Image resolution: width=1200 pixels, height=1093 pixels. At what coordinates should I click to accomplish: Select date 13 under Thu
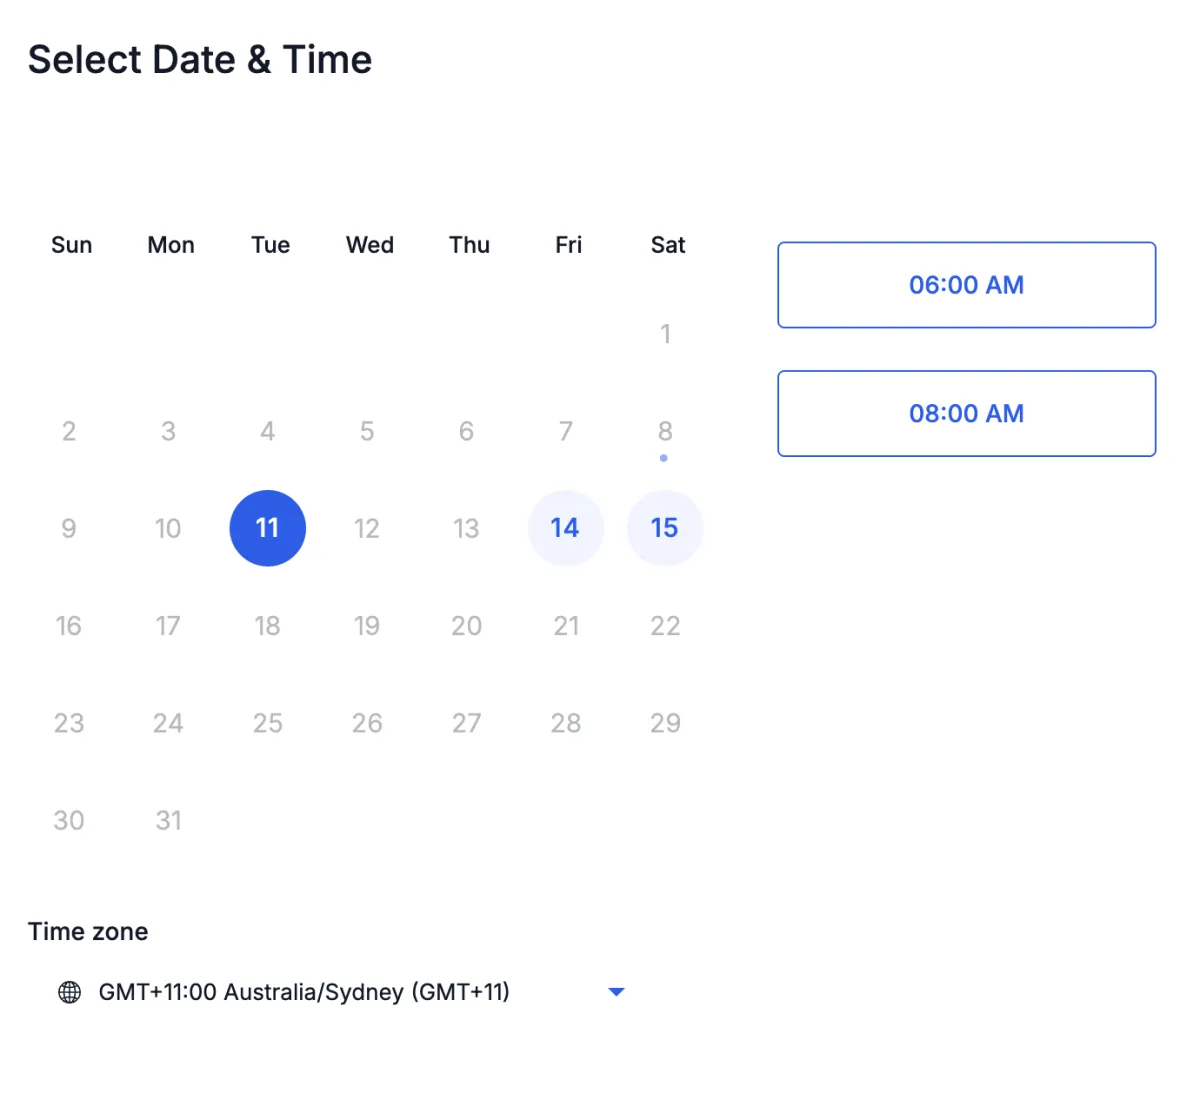pos(466,528)
